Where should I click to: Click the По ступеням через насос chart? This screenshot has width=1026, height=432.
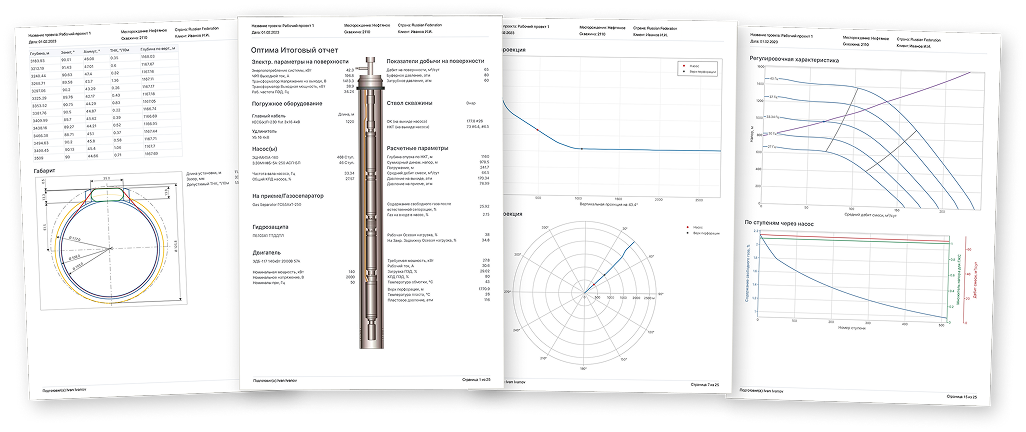click(850, 282)
